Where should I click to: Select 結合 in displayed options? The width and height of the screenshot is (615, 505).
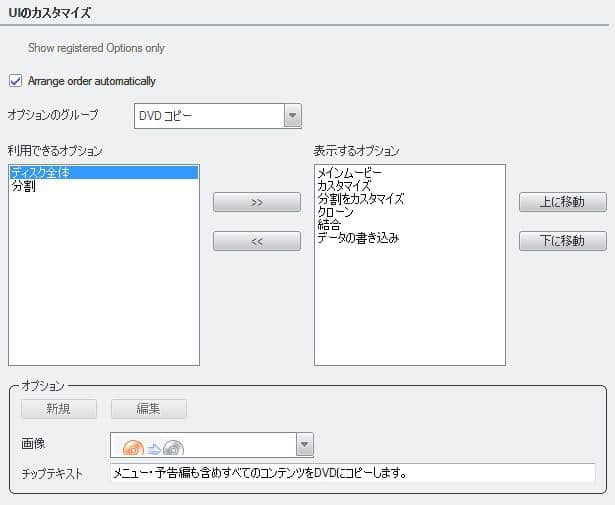click(329, 225)
